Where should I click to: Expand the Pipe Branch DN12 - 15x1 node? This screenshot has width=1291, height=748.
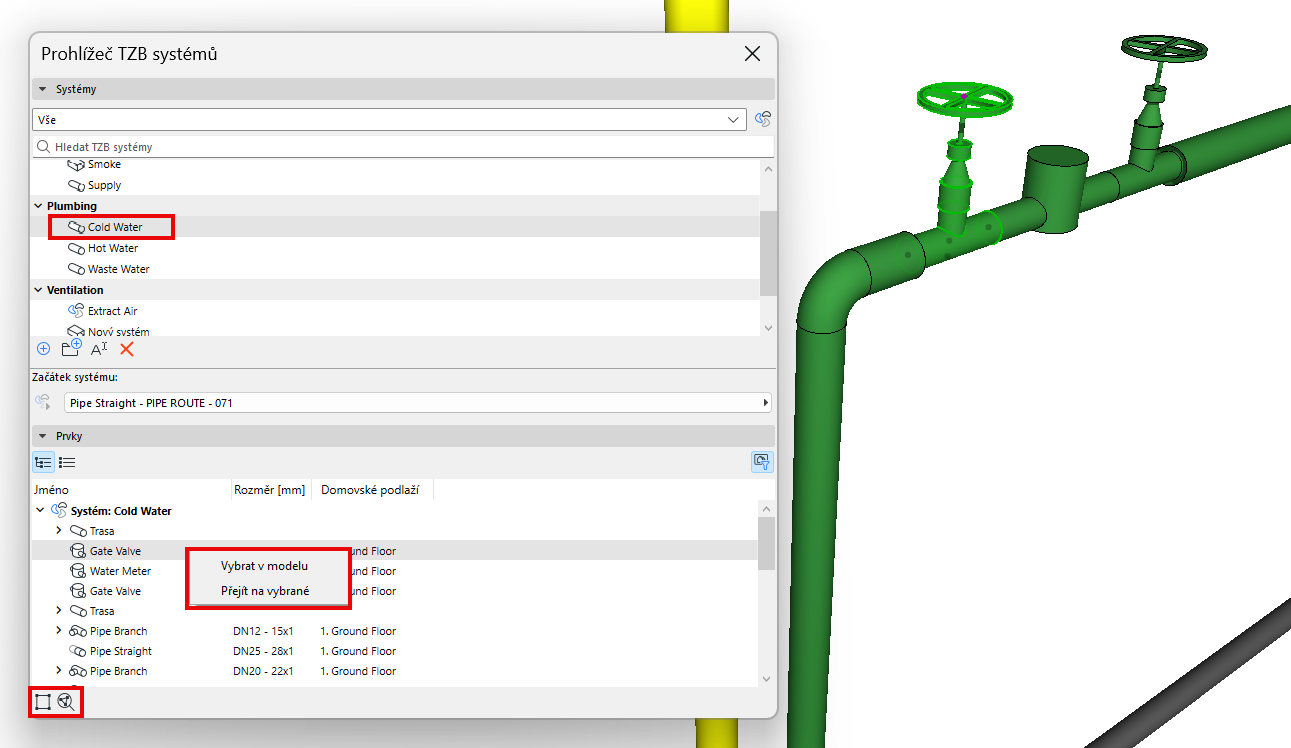click(59, 631)
